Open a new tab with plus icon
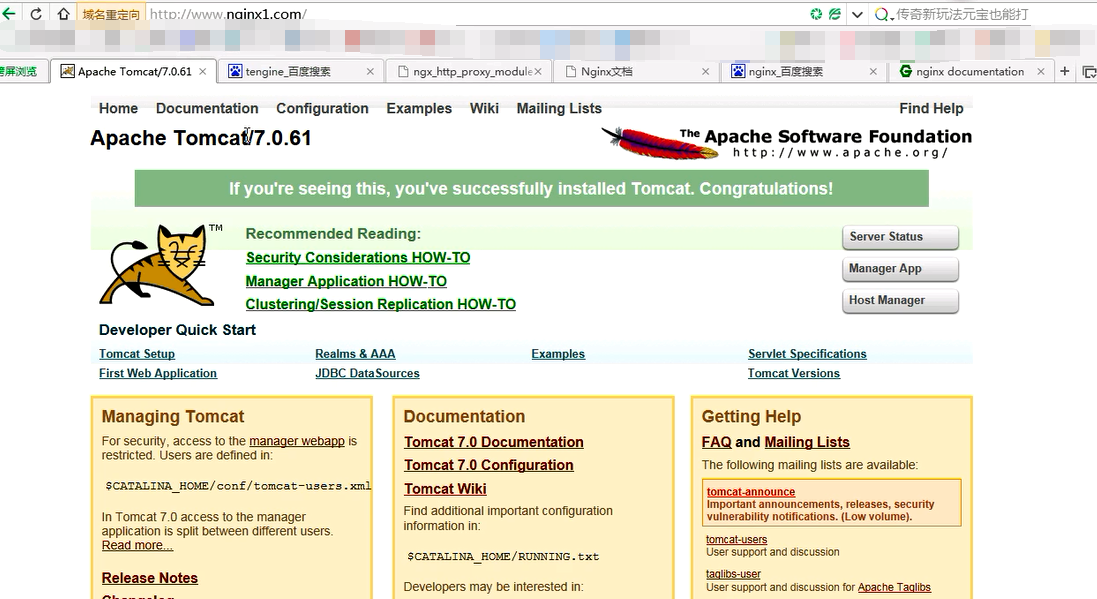 tap(1065, 71)
